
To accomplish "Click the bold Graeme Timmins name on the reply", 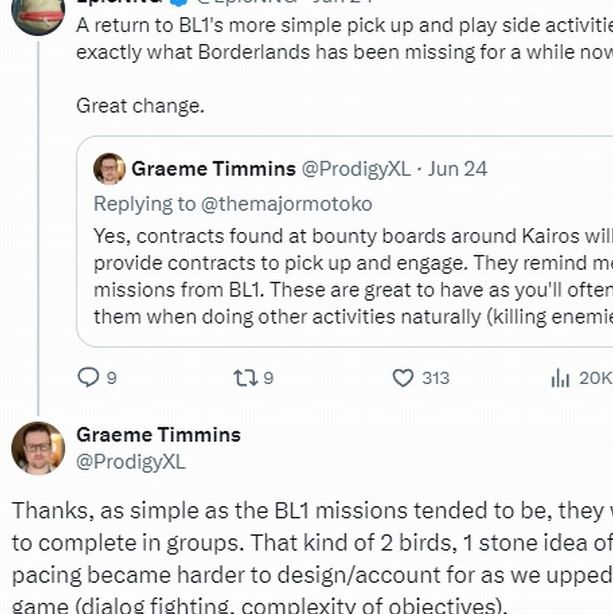I will pos(158,435).
